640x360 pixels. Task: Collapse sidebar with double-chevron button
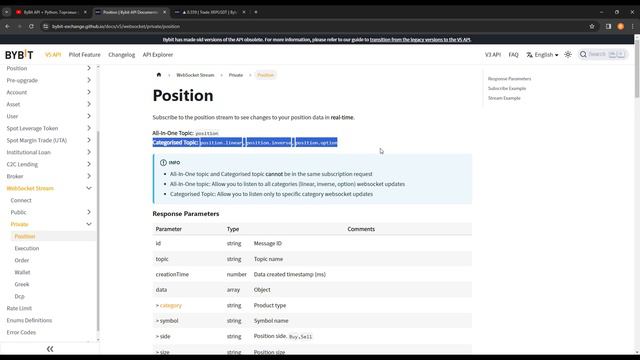(x=50, y=349)
